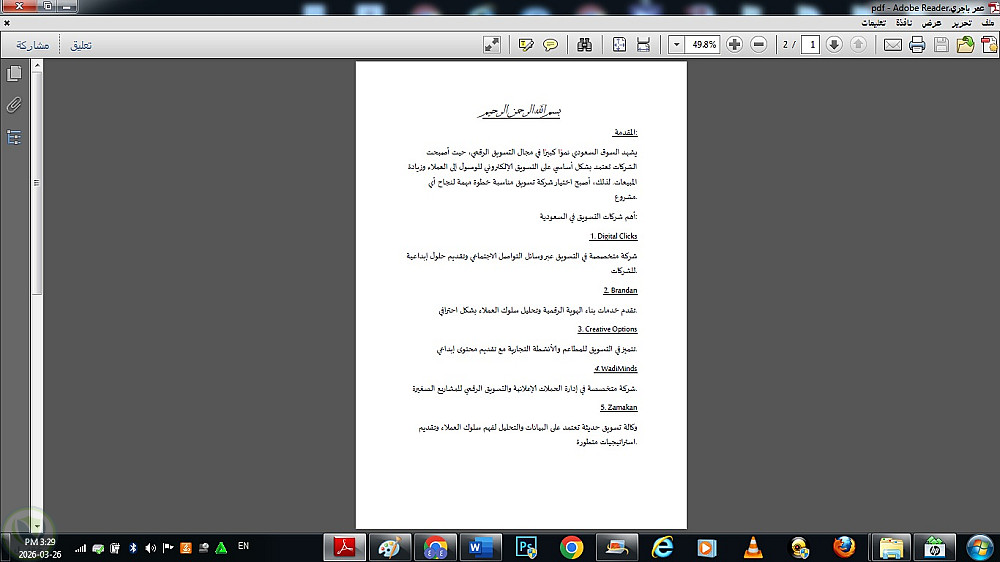The width and height of the screenshot is (1000, 562).
Task: Click the vertical scrollbar up arrow
Action: point(37,65)
